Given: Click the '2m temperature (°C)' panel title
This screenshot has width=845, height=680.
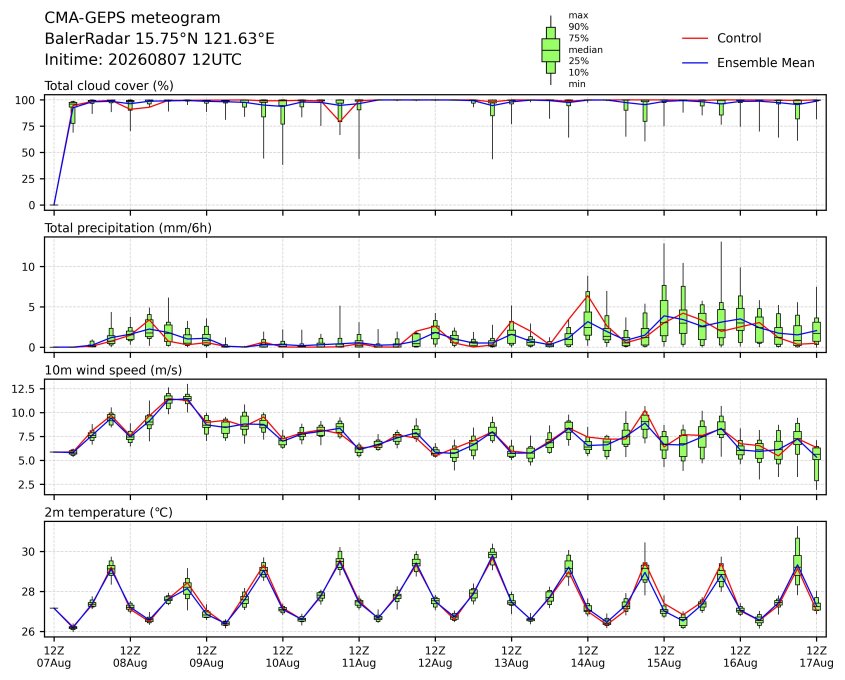Looking at the screenshot, I should coord(108,512).
